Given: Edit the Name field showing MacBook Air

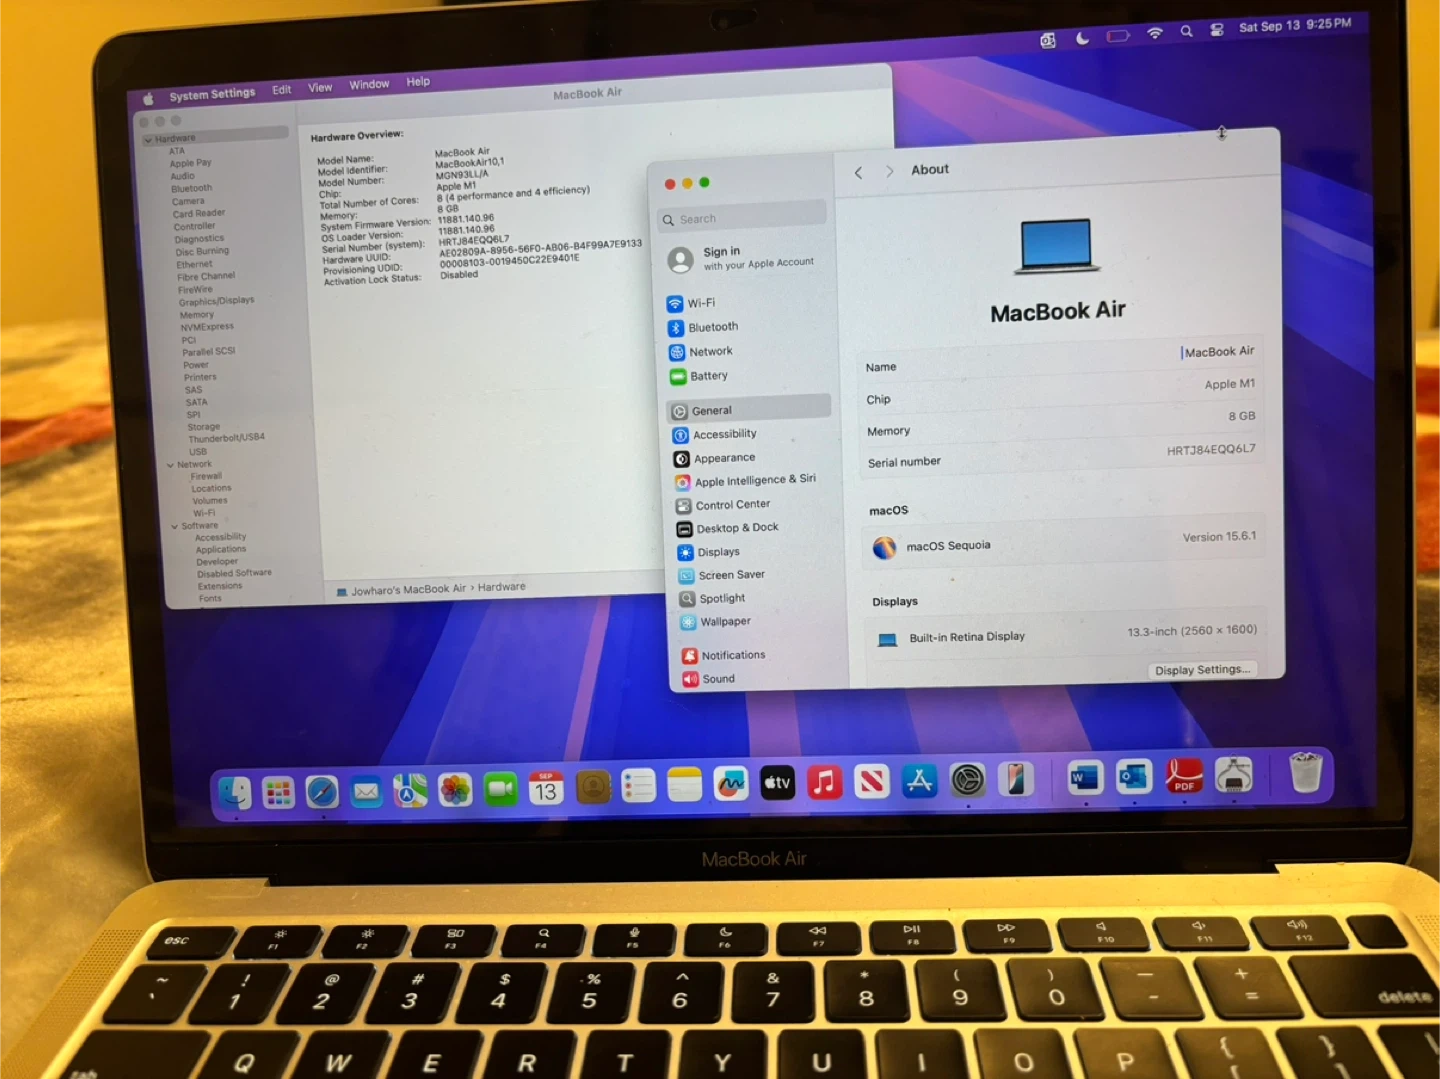Looking at the screenshot, I should click(1218, 351).
